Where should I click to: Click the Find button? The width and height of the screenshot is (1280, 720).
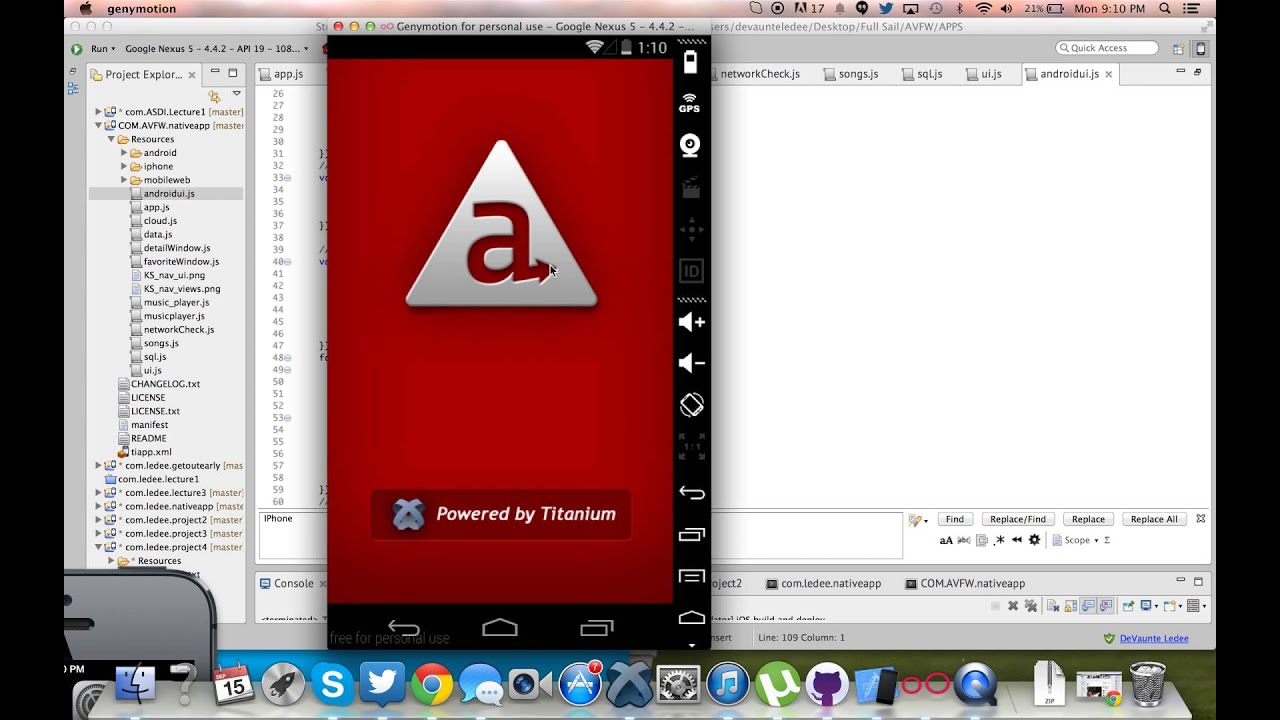pos(955,519)
